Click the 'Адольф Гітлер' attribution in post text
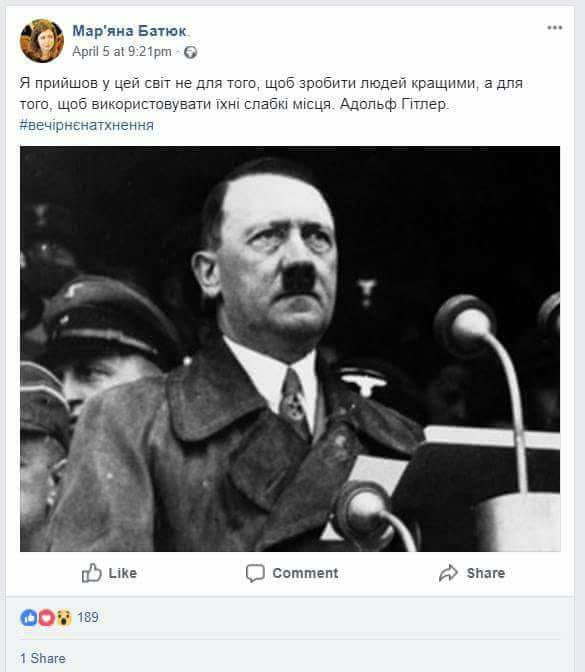This screenshot has height=672, width=585. 394,104
